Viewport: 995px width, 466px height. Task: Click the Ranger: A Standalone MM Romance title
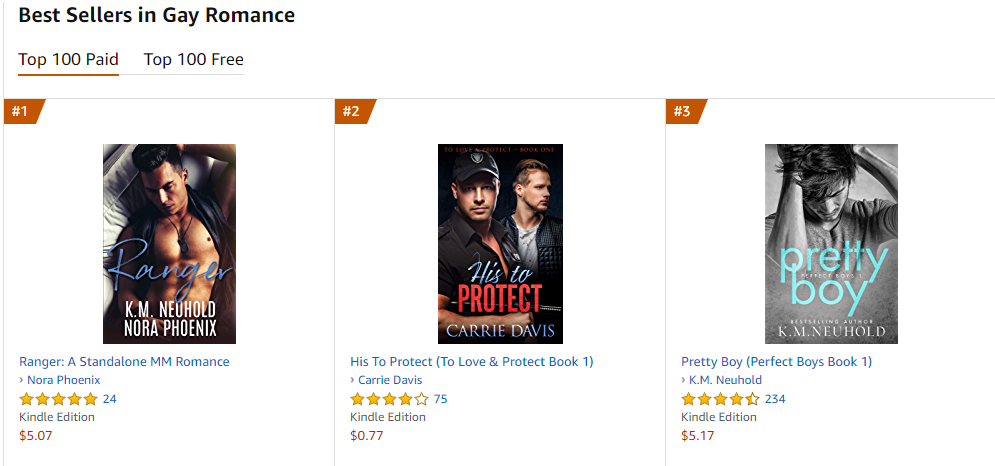coord(124,362)
